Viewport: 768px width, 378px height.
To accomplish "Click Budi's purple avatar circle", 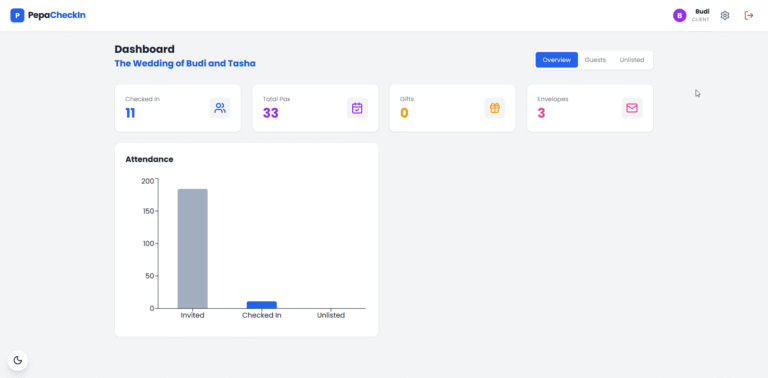I will [x=679, y=16].
